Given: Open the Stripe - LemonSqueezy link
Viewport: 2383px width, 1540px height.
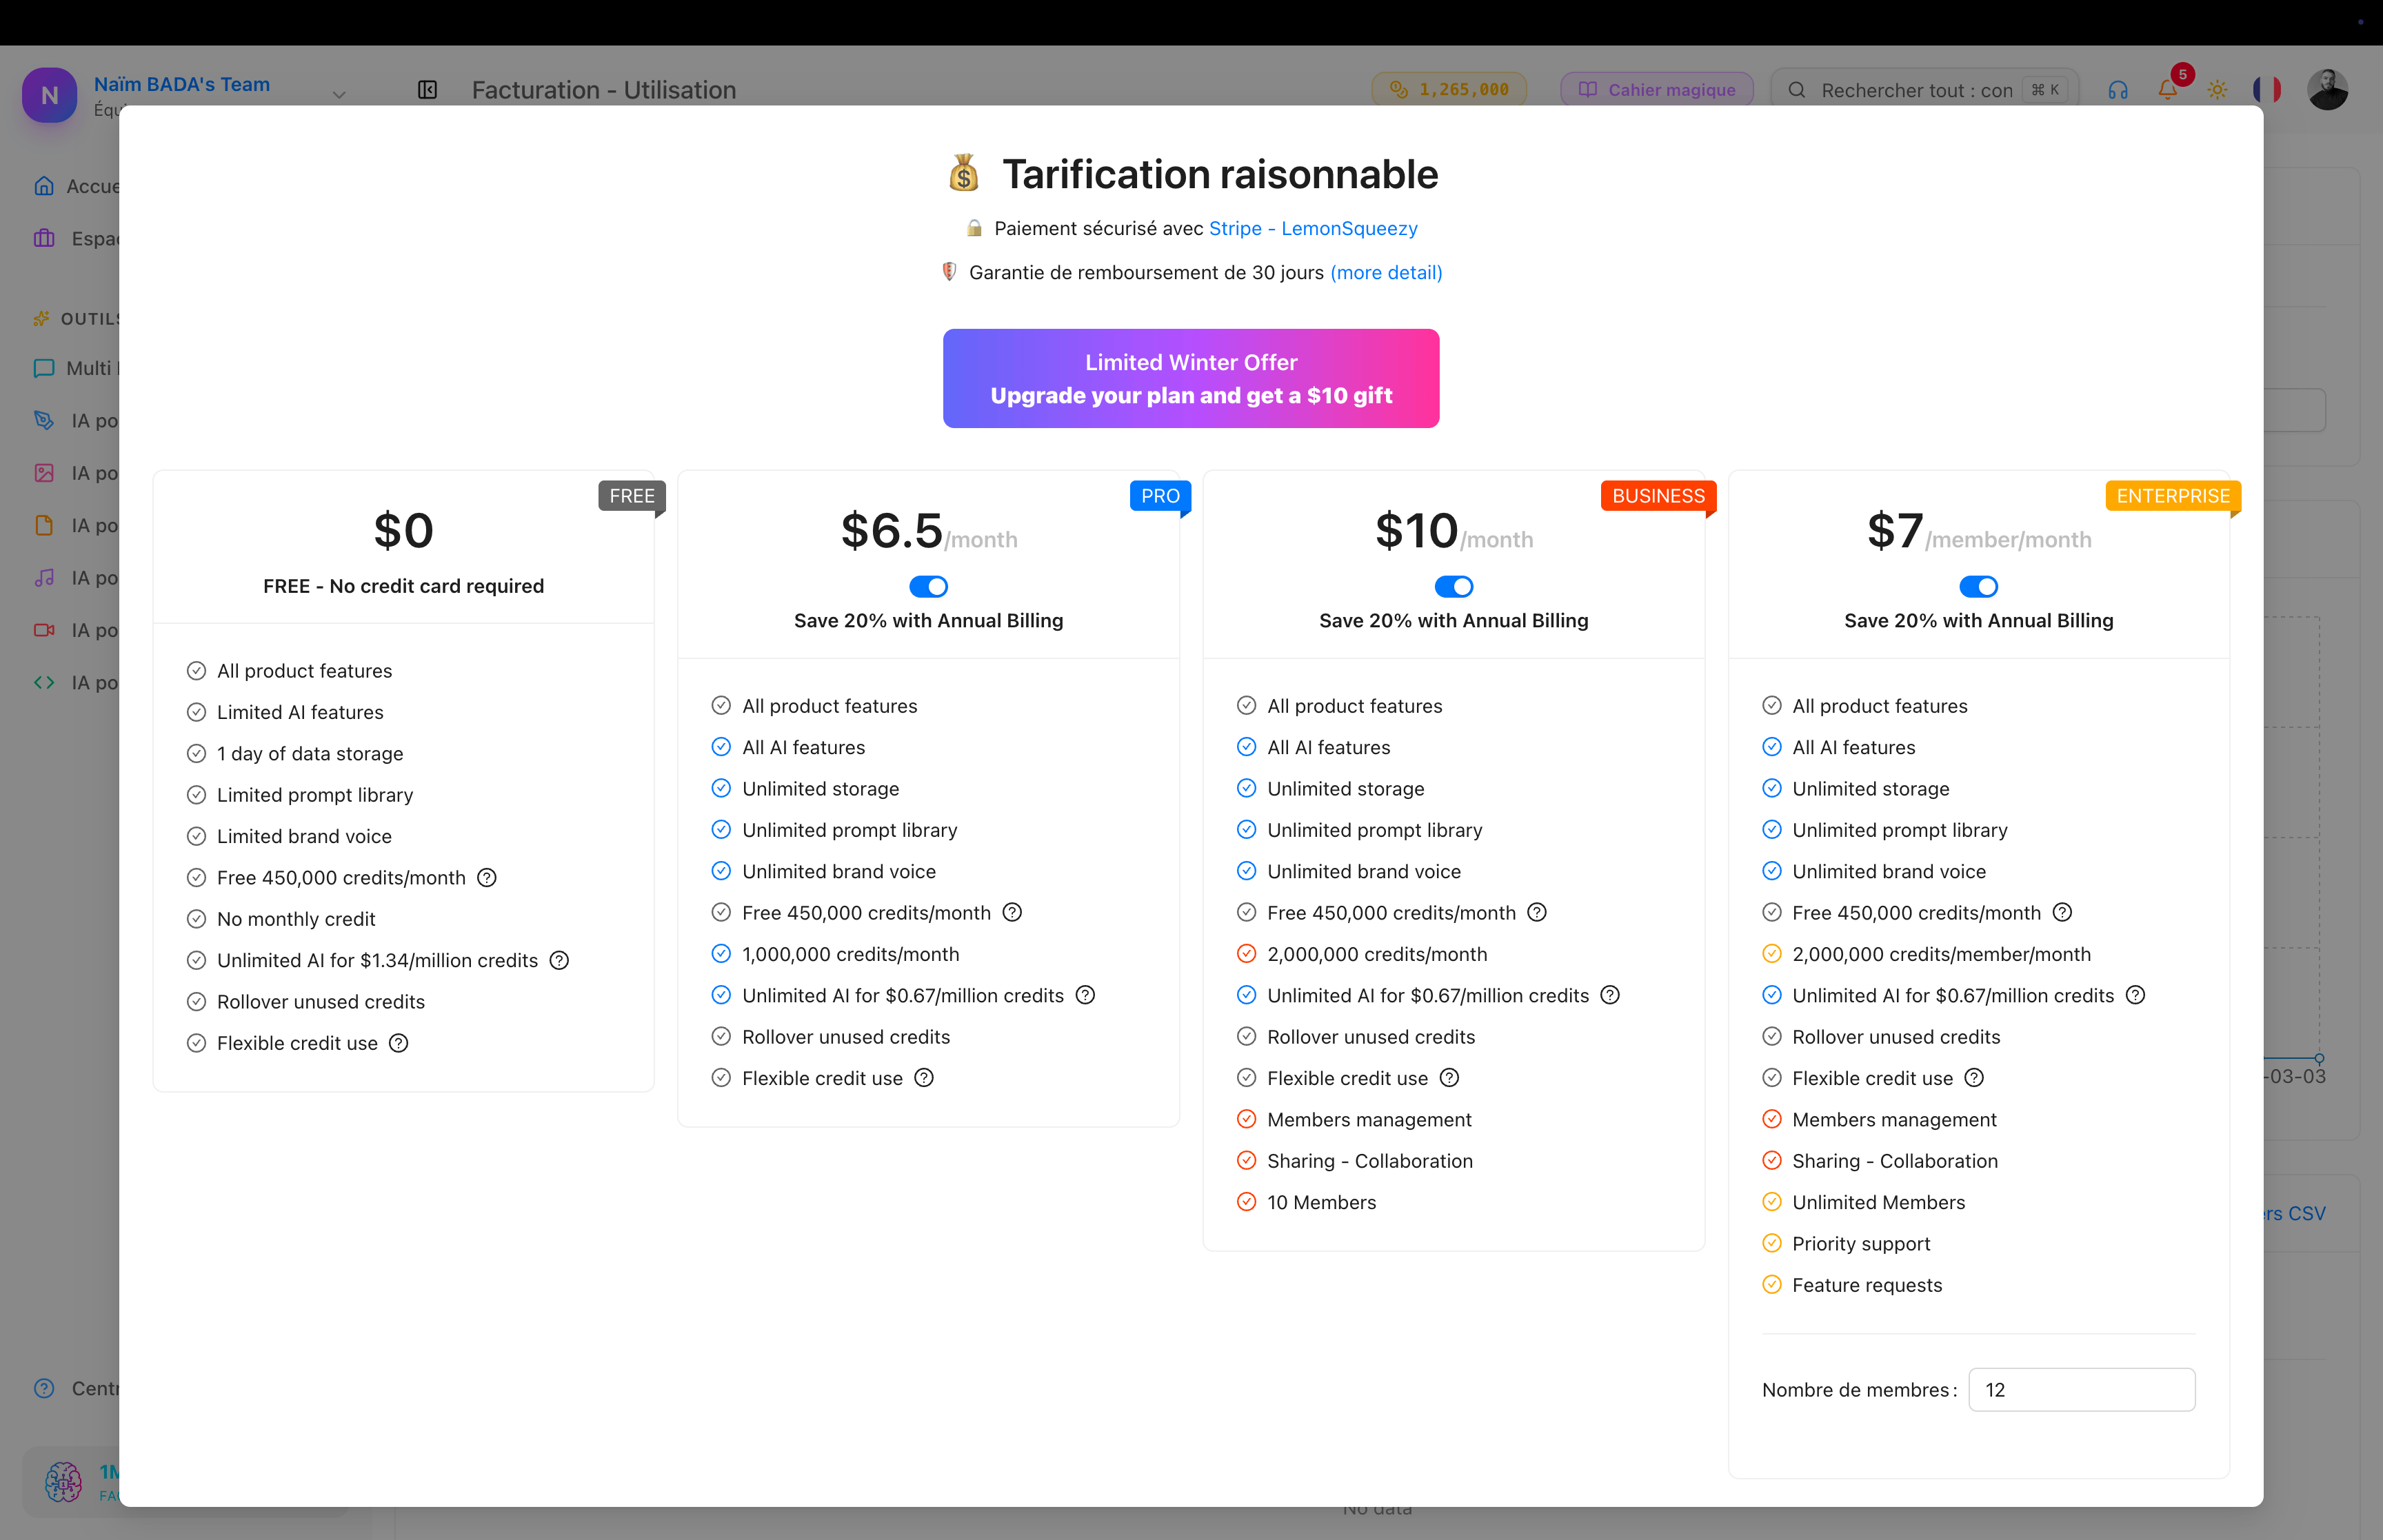Looking at the screenshot, I should (x=1313, y=228).
